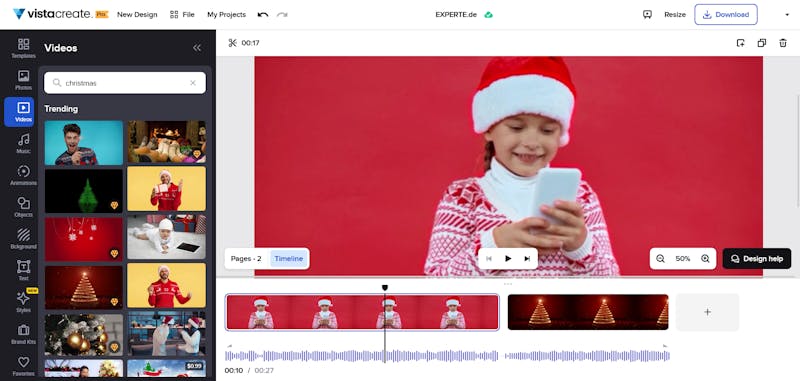This screenshot has height=381, width=800.
Task: Play the video with the play button
Action: tap(508, 259)
